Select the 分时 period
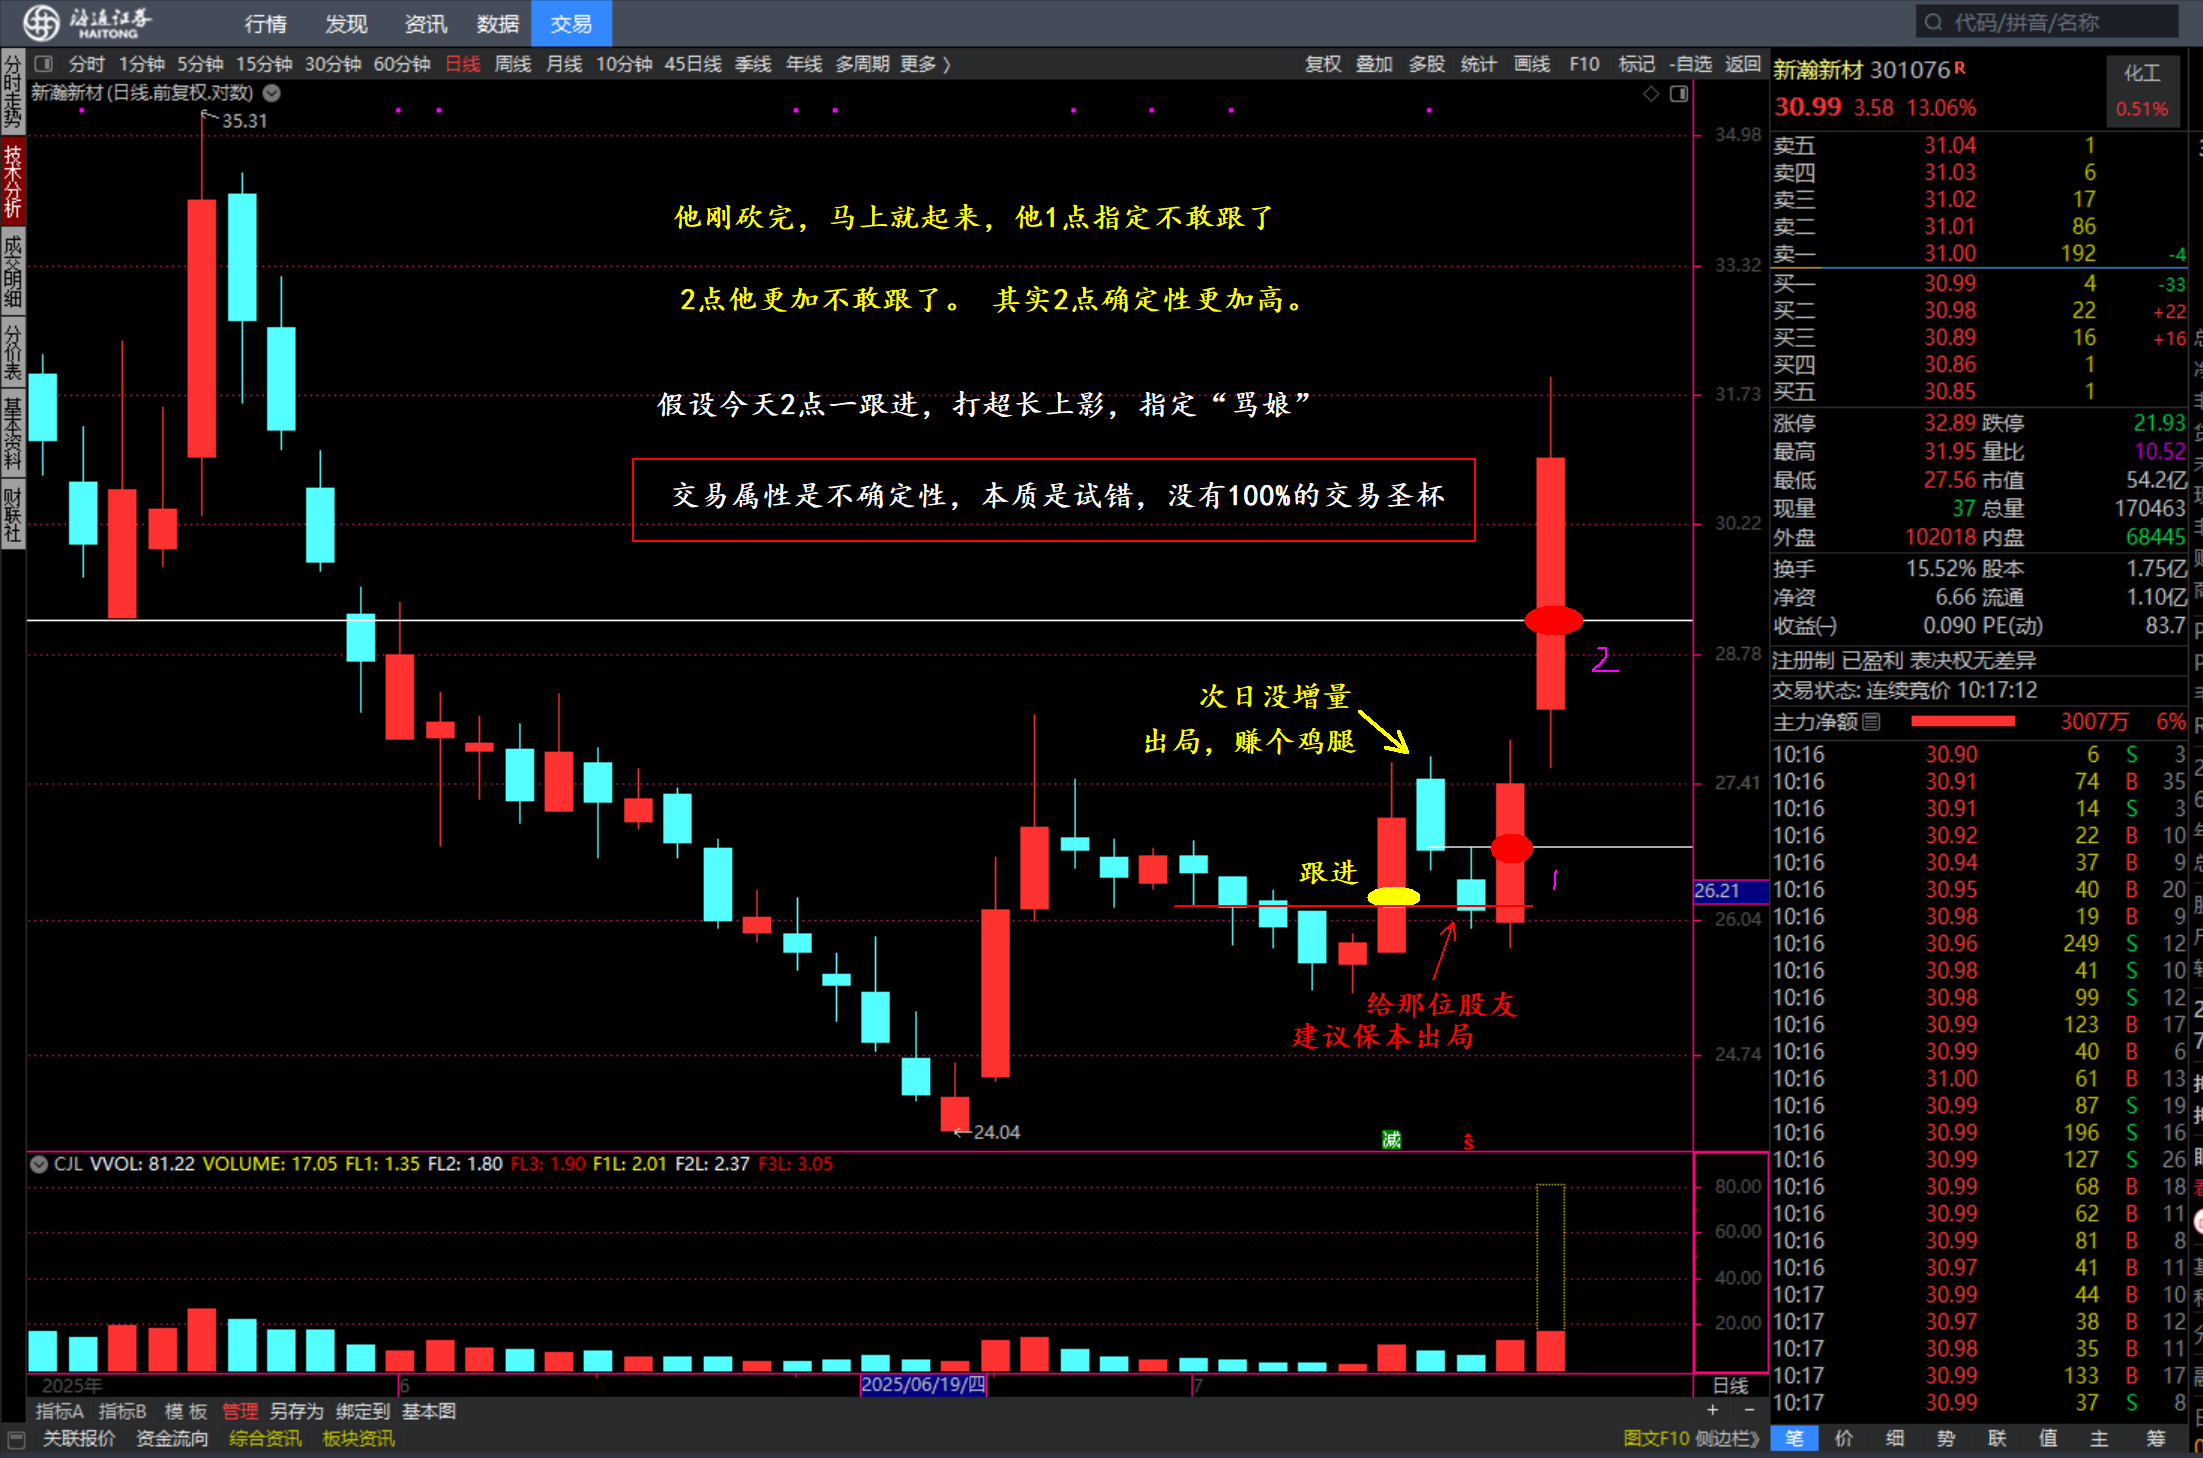Viewport: 2203px width, 1458px height. 87,64
